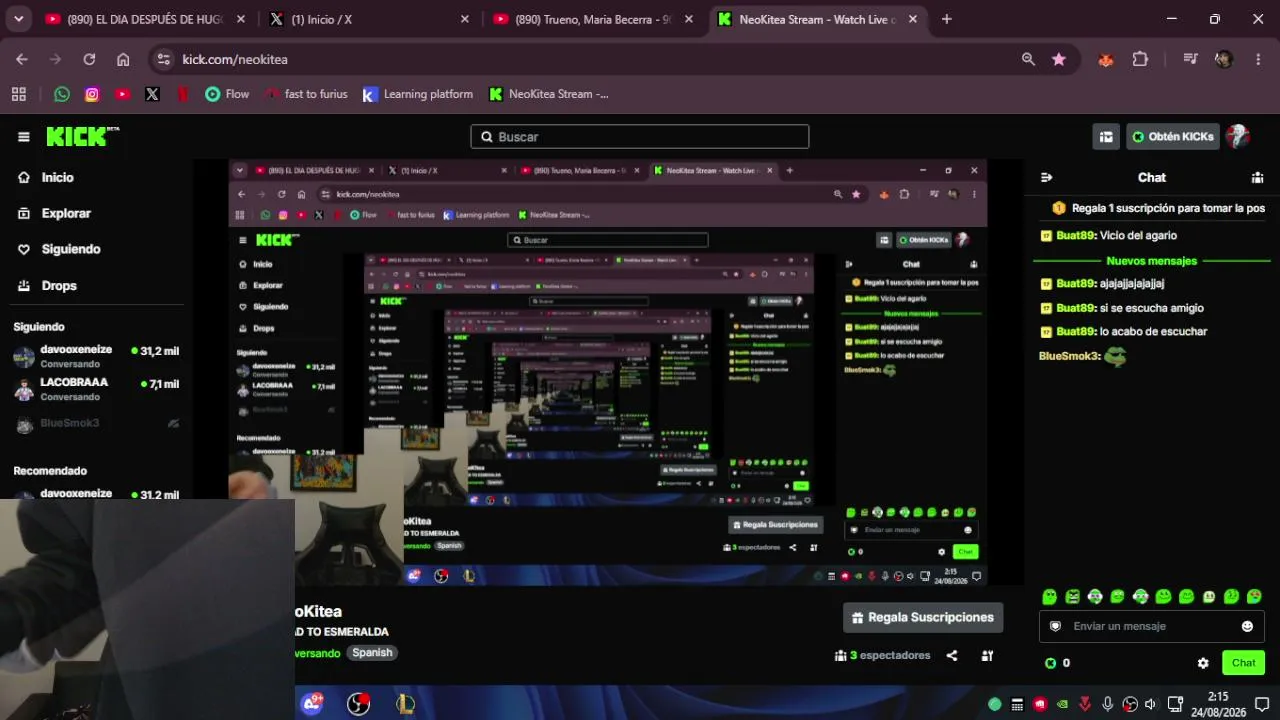Open the emoji picker in message box
Screen dimensions: 1280x720
click(1247, 626)
